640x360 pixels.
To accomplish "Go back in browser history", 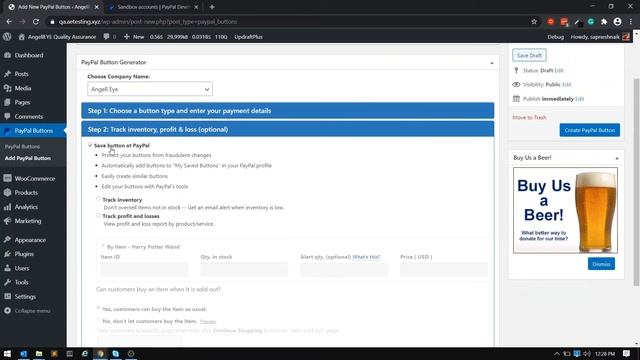I will 9,22.
